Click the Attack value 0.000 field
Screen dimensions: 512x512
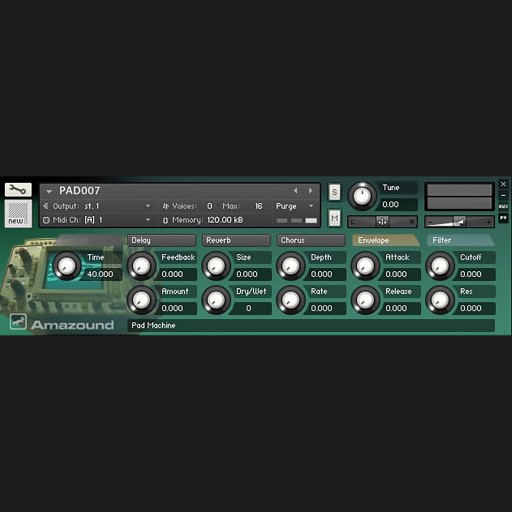401,274
